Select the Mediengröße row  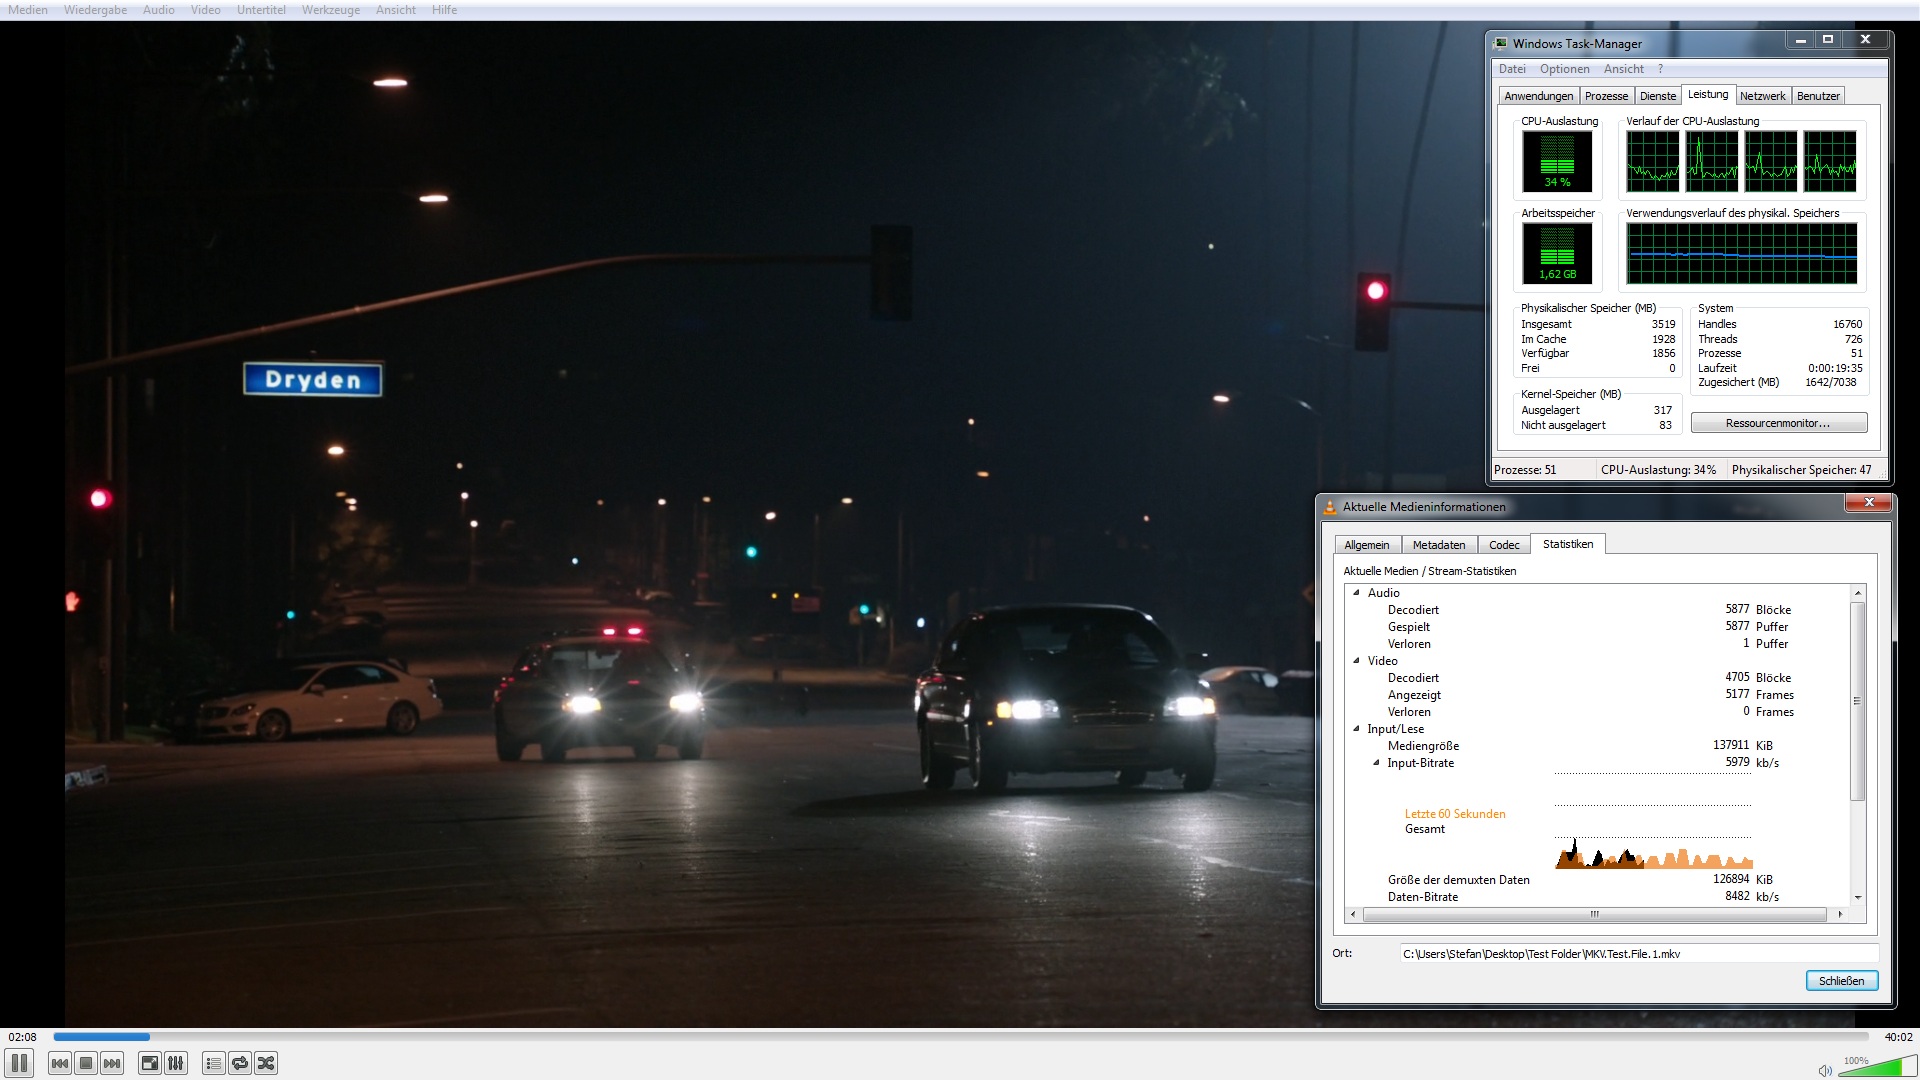pyautogui.click(x=1598, y=746)
